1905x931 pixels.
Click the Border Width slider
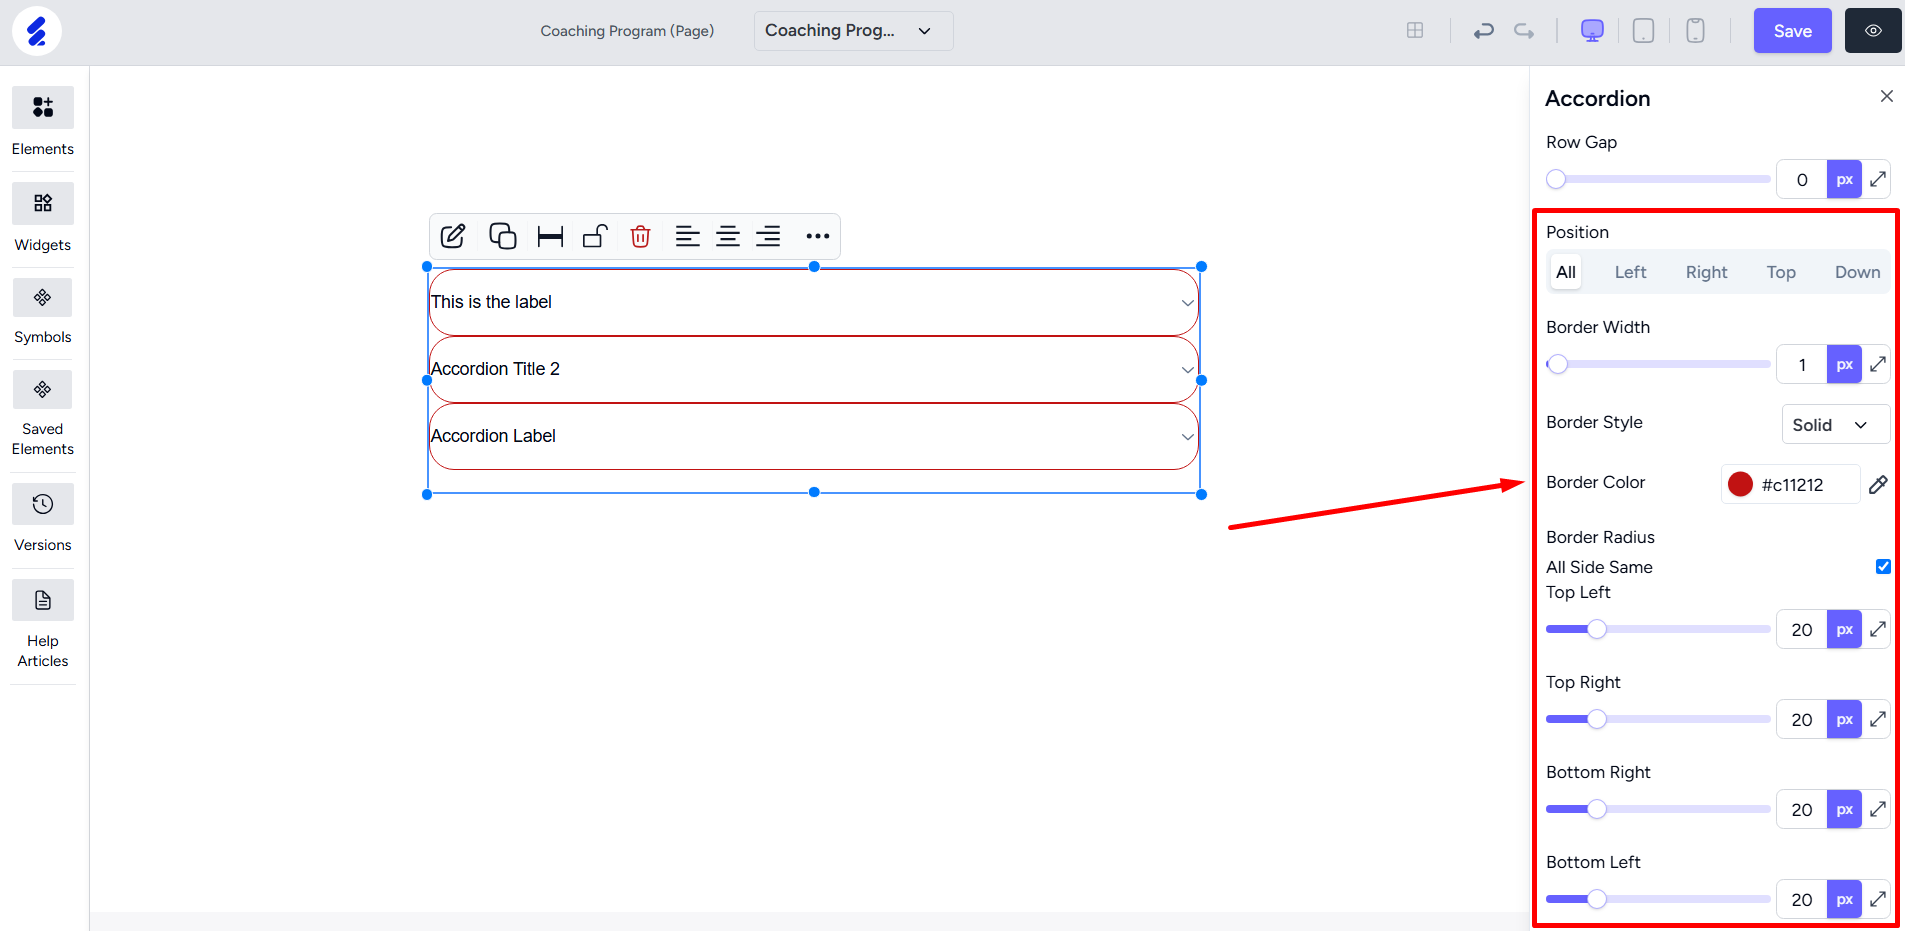pyautogui.click(x=1658, y=364)
